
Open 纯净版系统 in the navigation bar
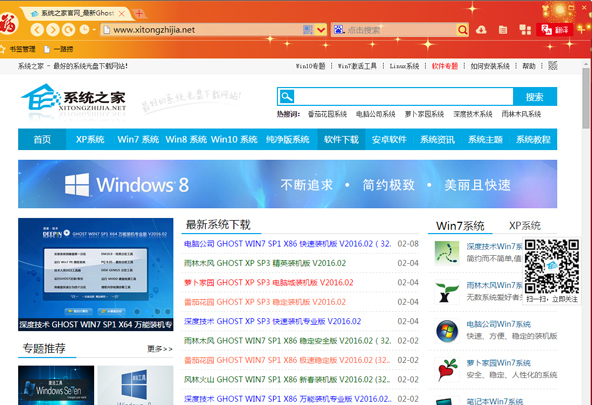288,139
